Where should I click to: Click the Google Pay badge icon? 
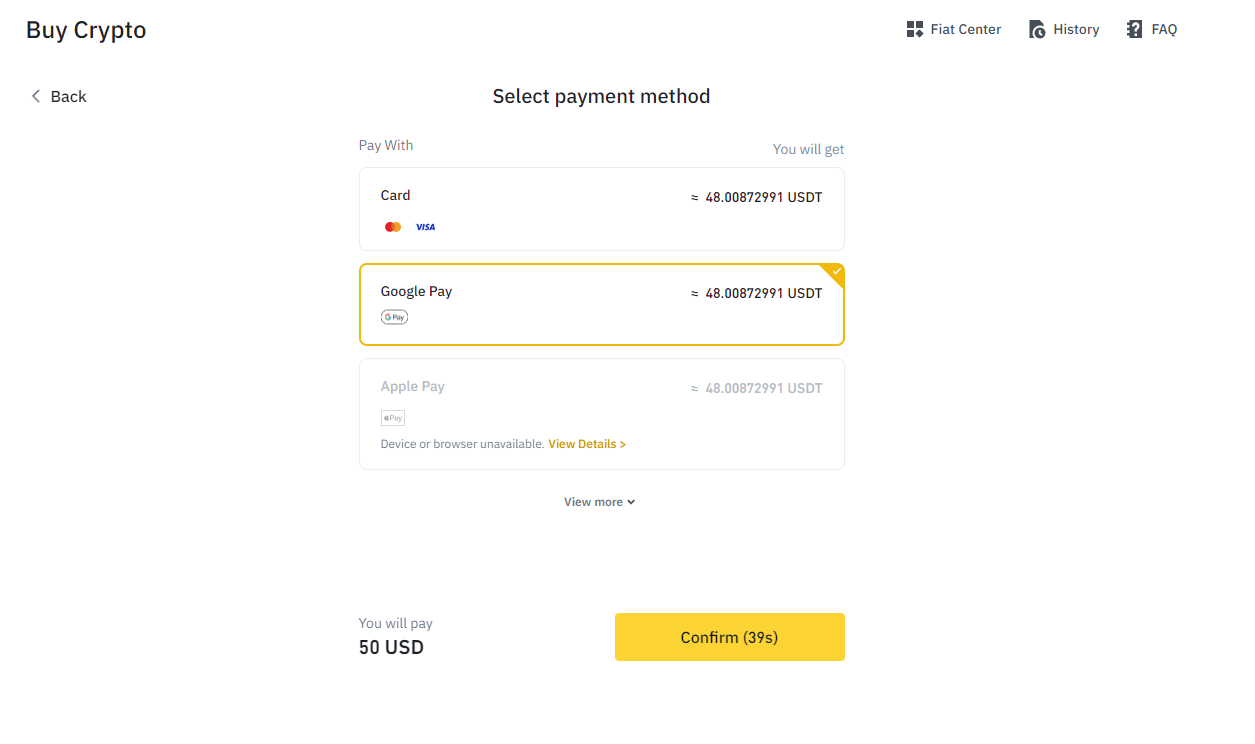tap(394, 317)
